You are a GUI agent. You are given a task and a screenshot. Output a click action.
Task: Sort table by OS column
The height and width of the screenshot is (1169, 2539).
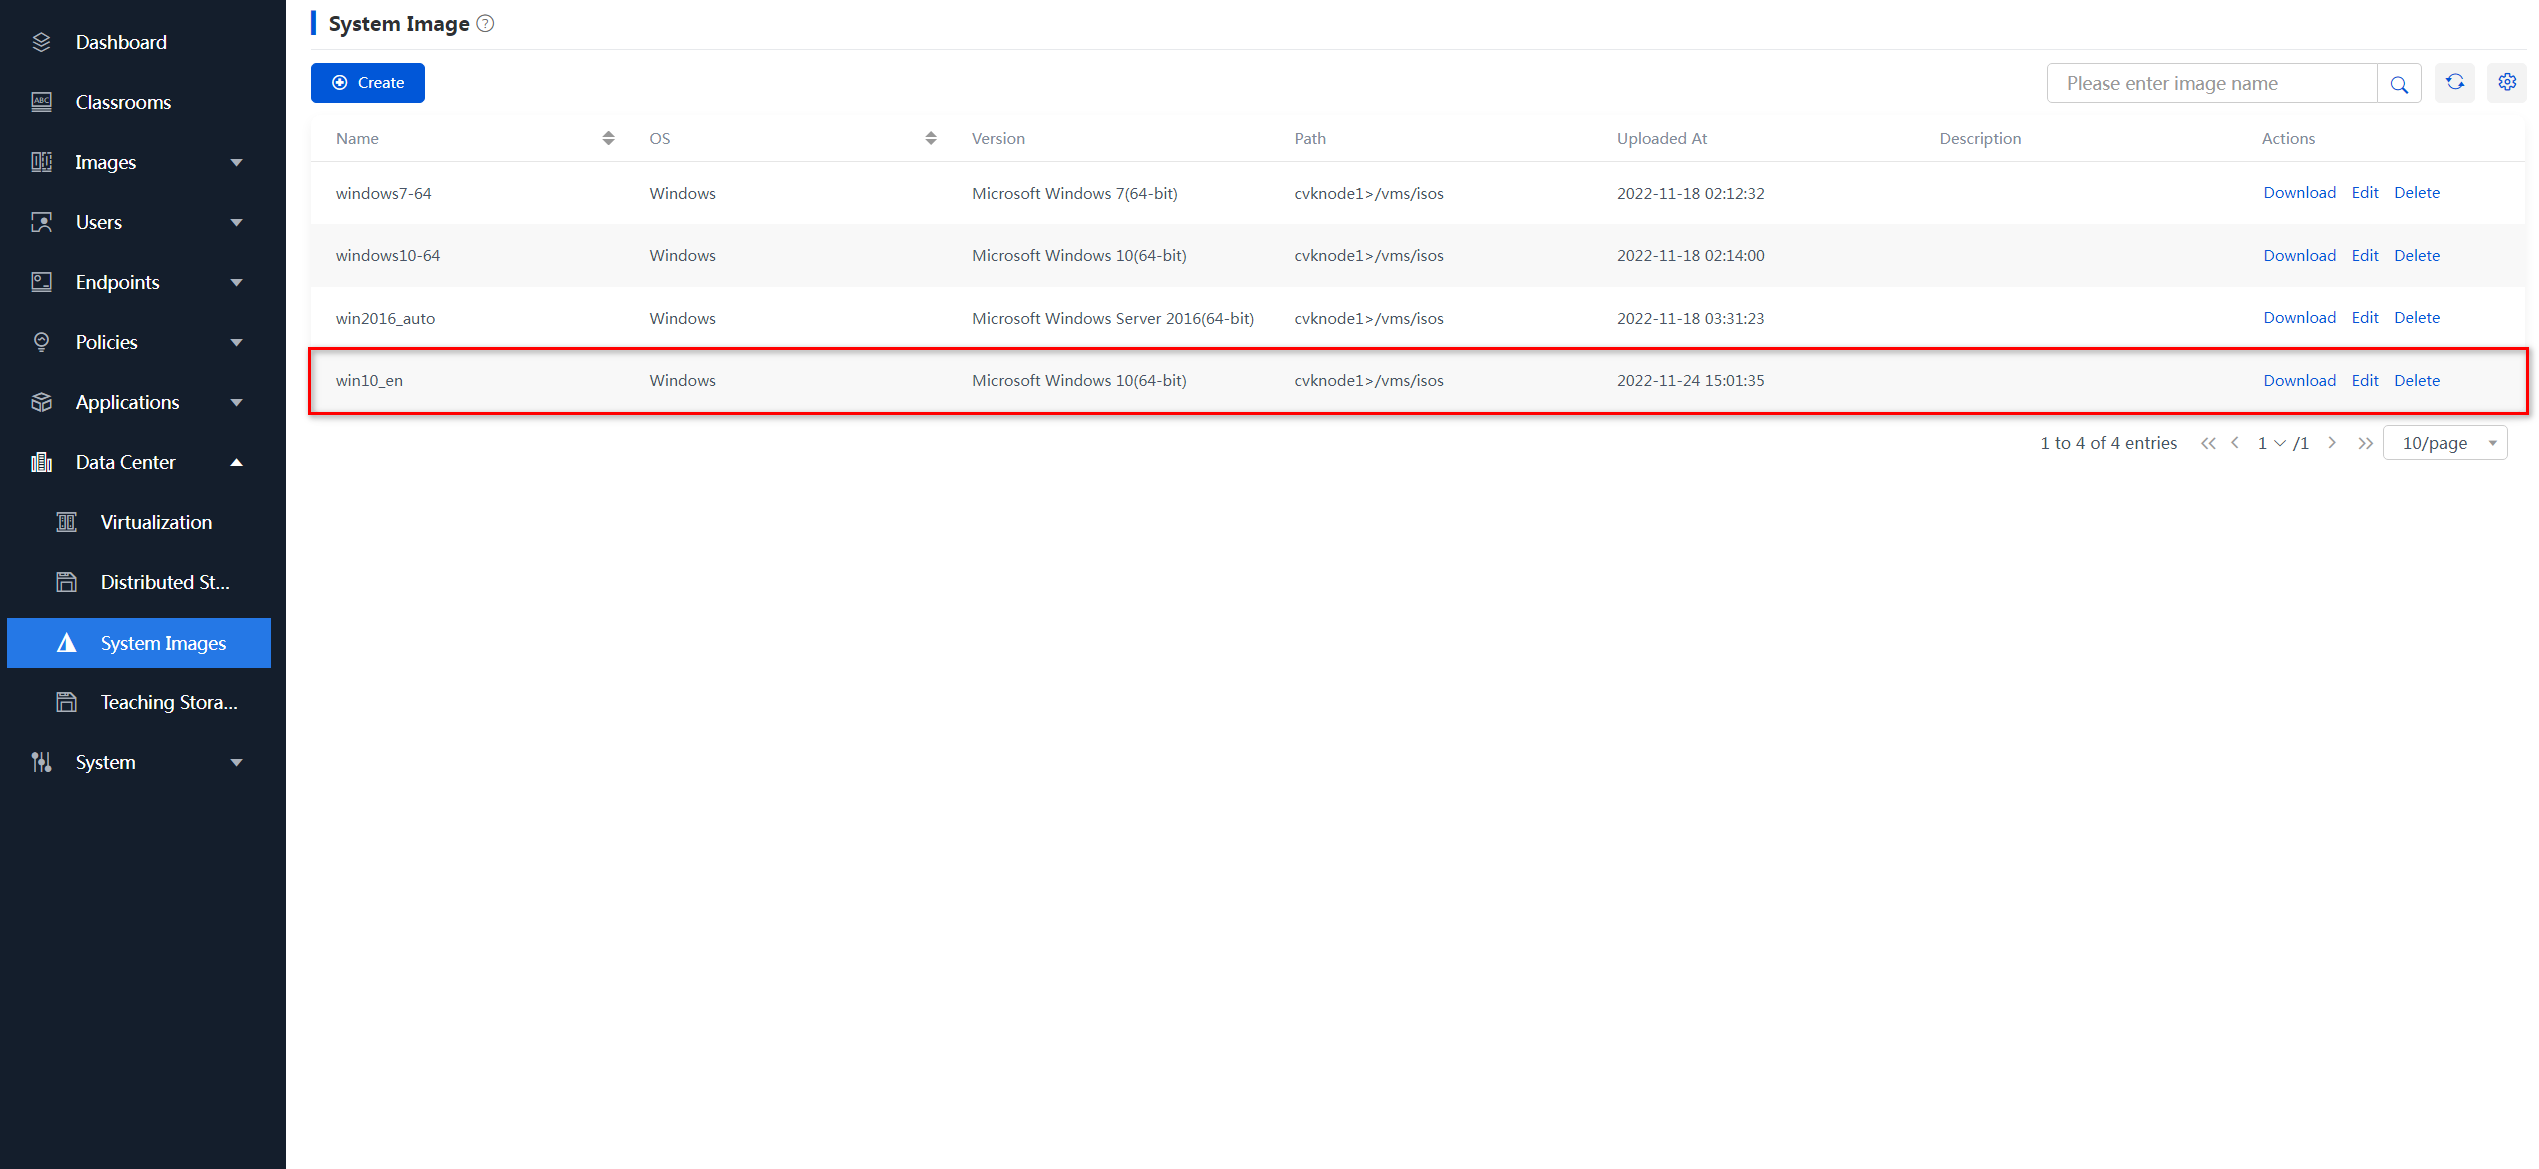point(931,138)
